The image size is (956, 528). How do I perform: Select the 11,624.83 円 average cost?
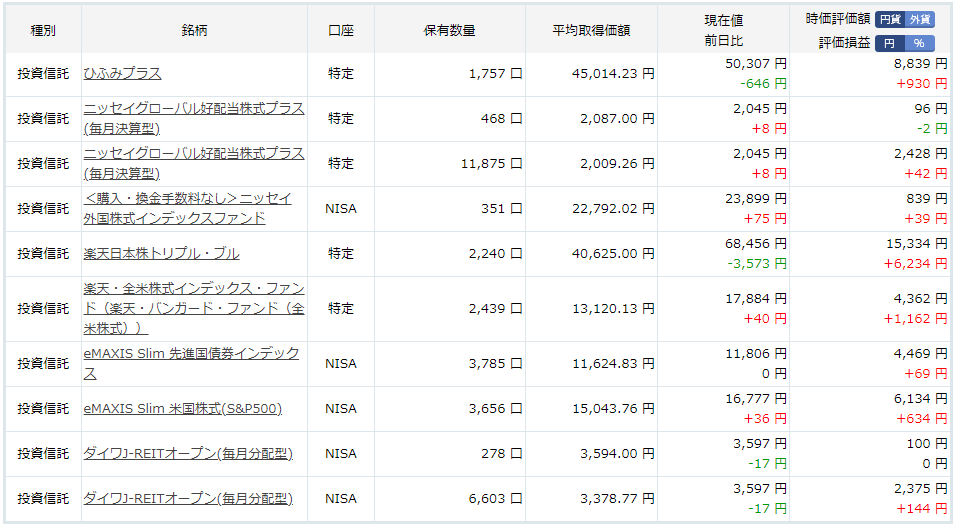[613, 363]
